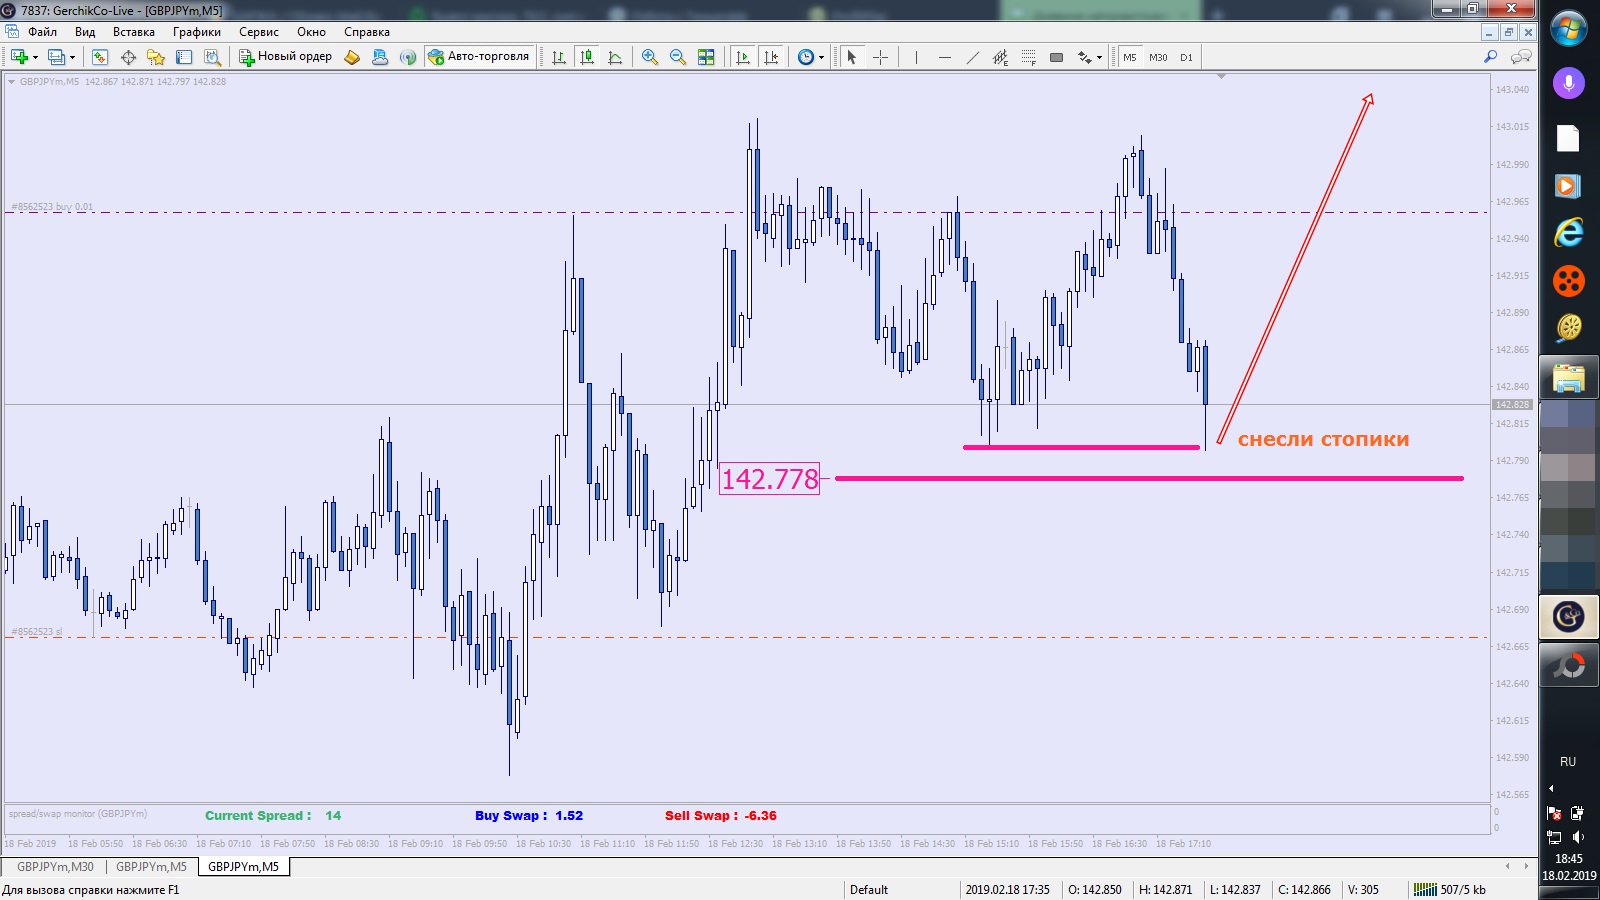Toggle chart shift
The height and width of the screenshot is (900, 1600).
point(771,57)
